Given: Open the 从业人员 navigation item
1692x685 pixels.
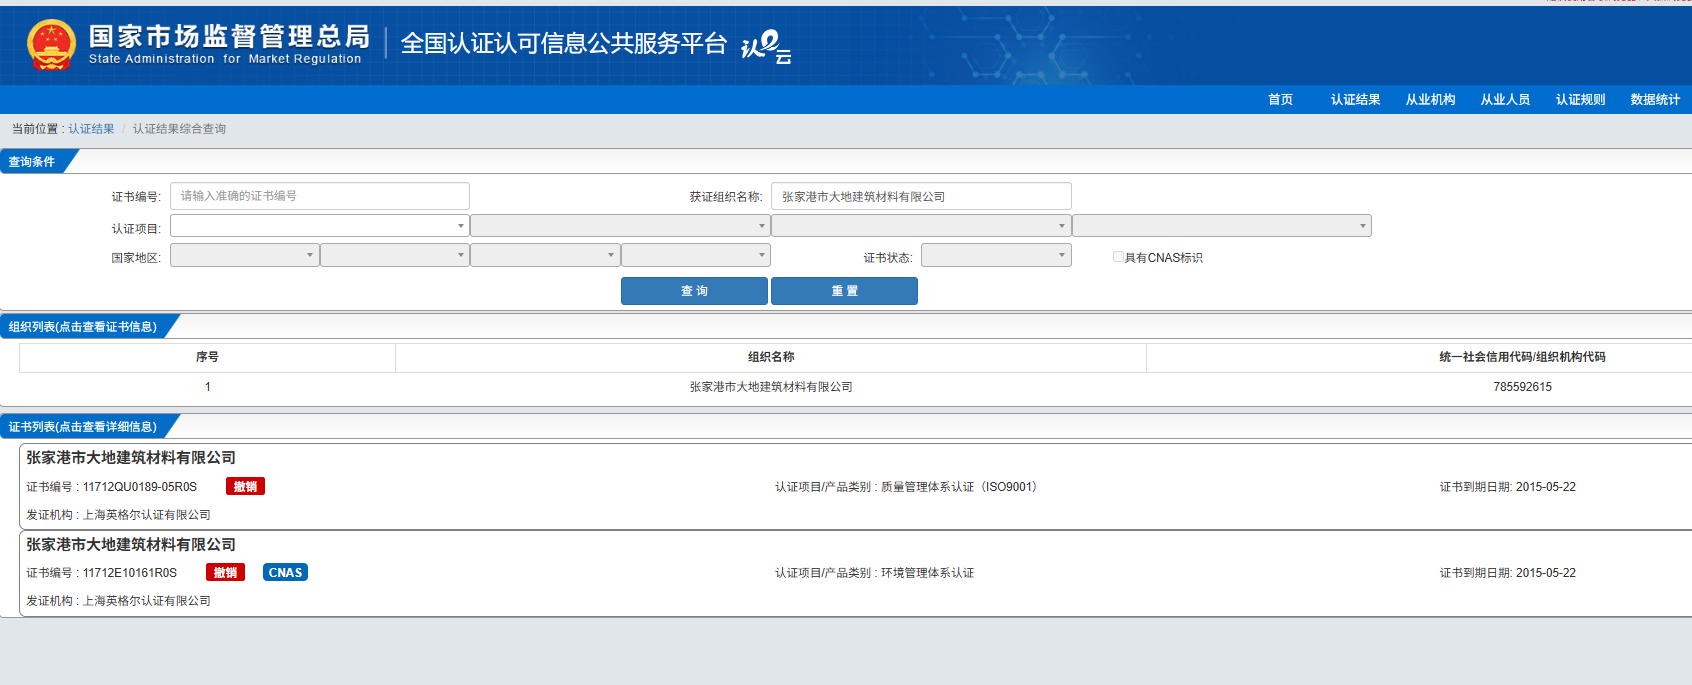Looking at the screenshot, I should (1505, 100).
